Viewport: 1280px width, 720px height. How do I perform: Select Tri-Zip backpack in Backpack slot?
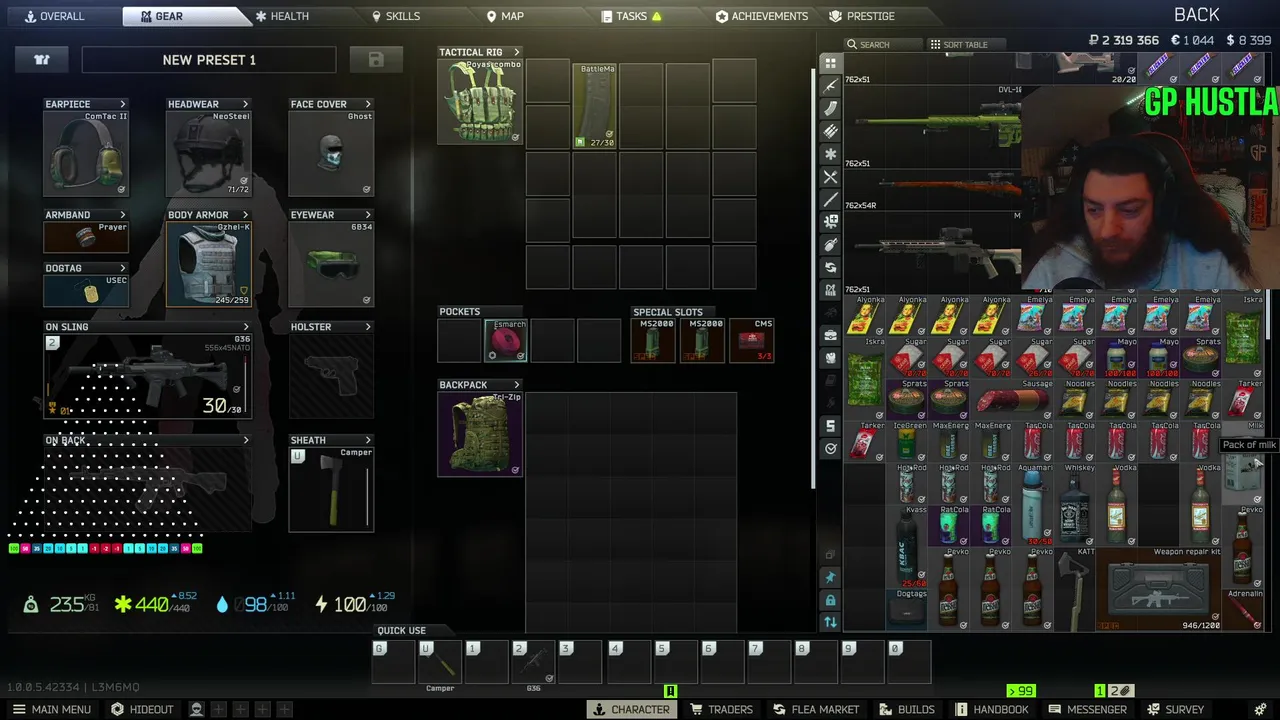tap(480, 434)
